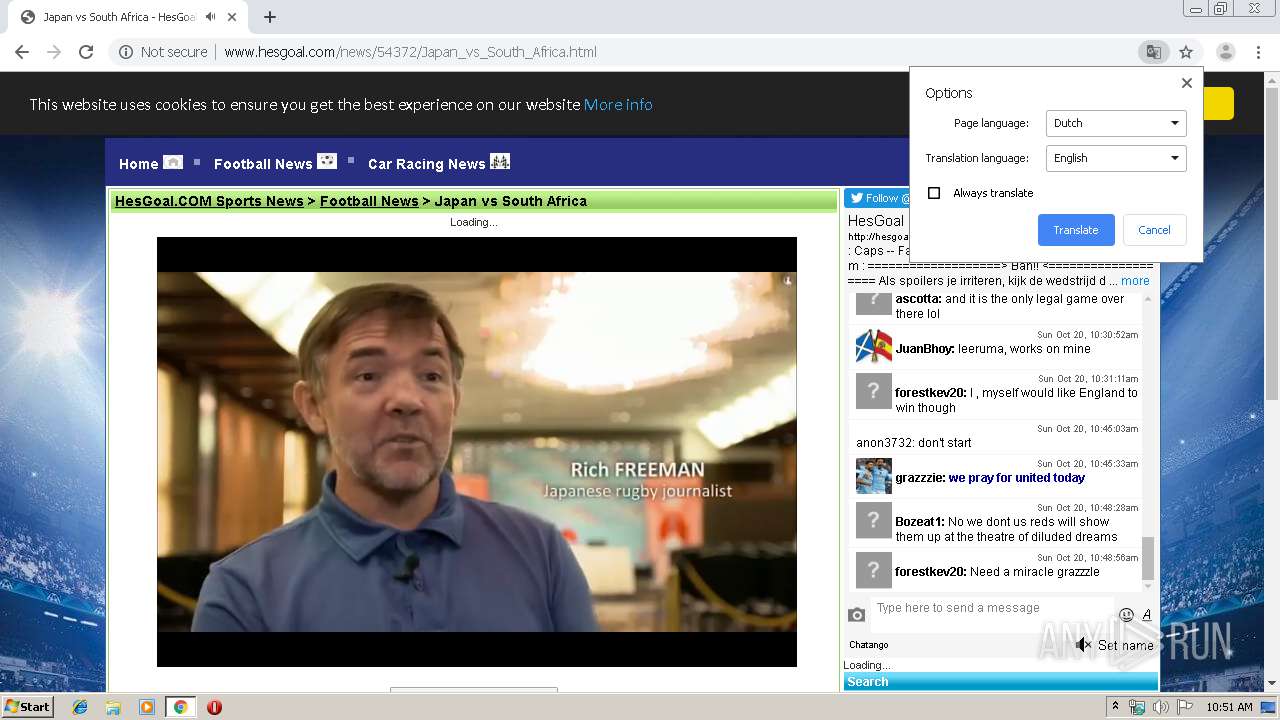Click the Google Translate icon in address bar

1153,52
